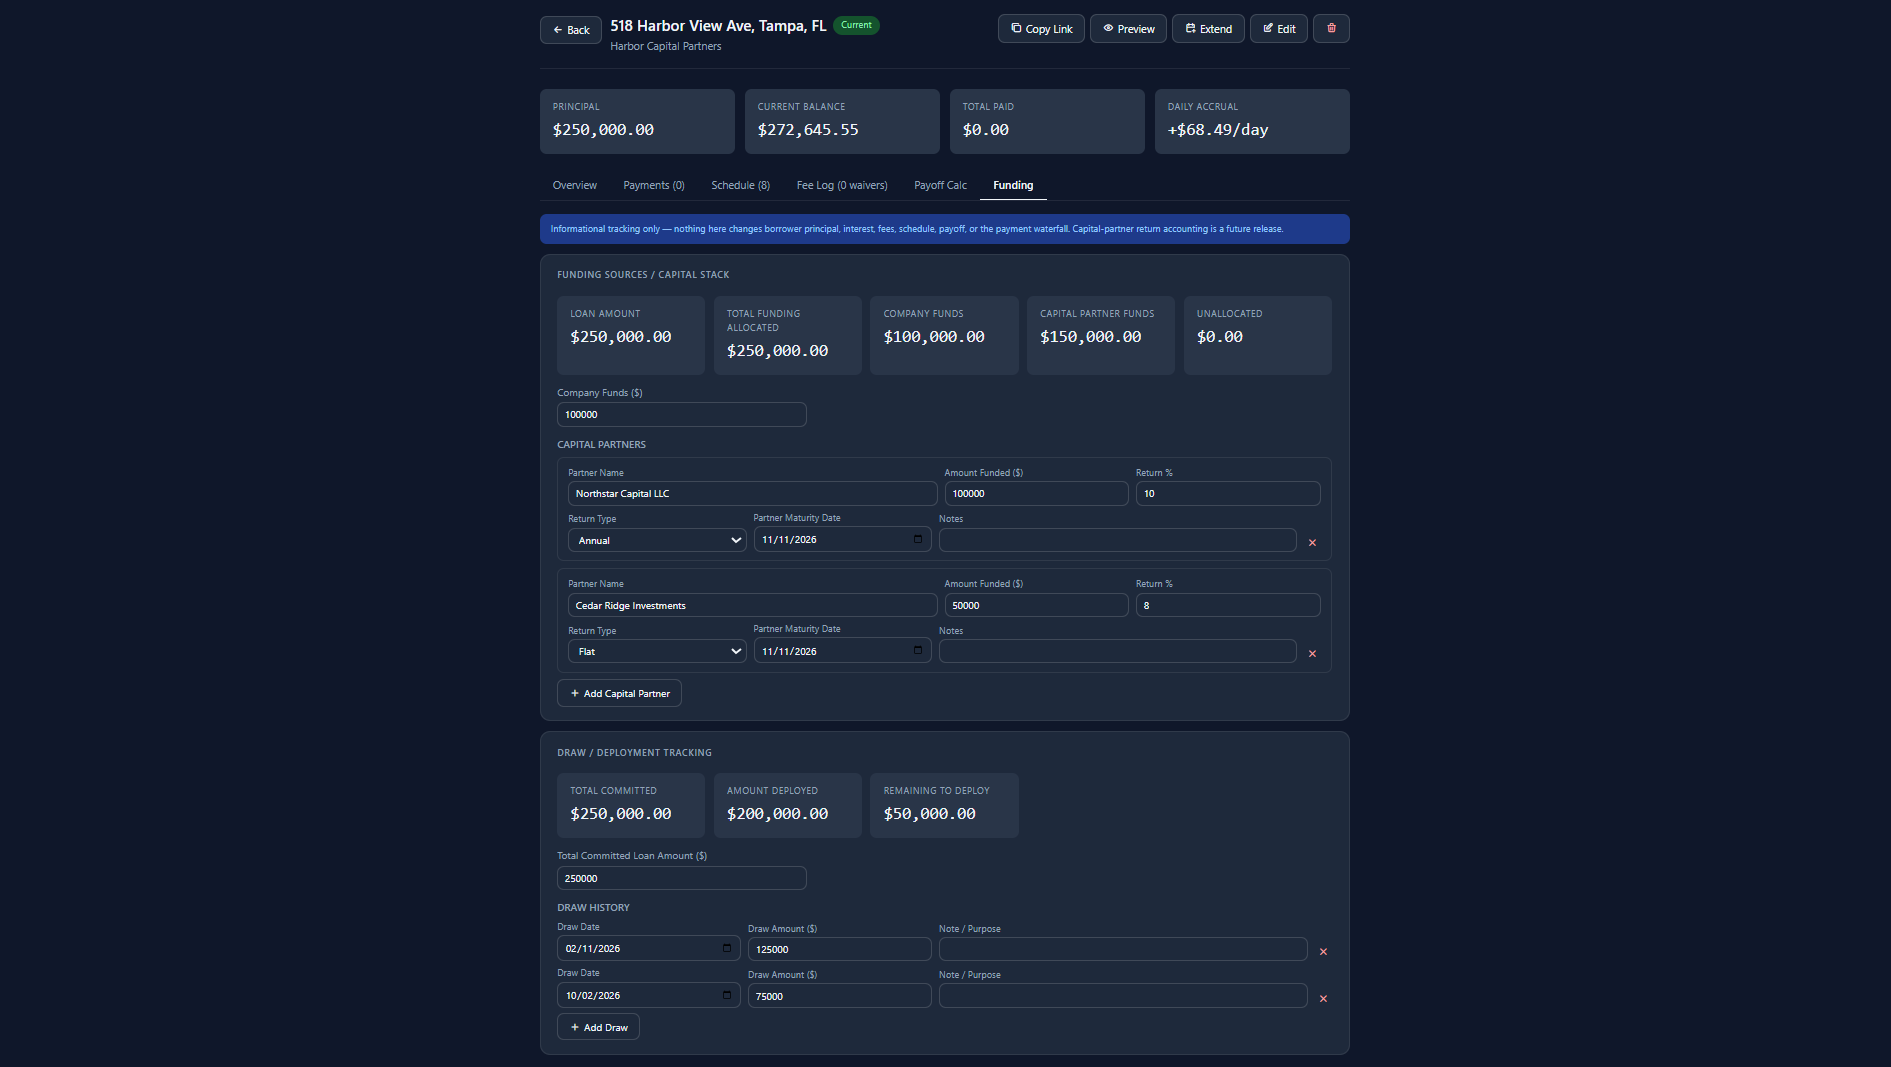Edit the 75000 draw amount field
Screen dimensions: 1891x1067
[840, 996]
